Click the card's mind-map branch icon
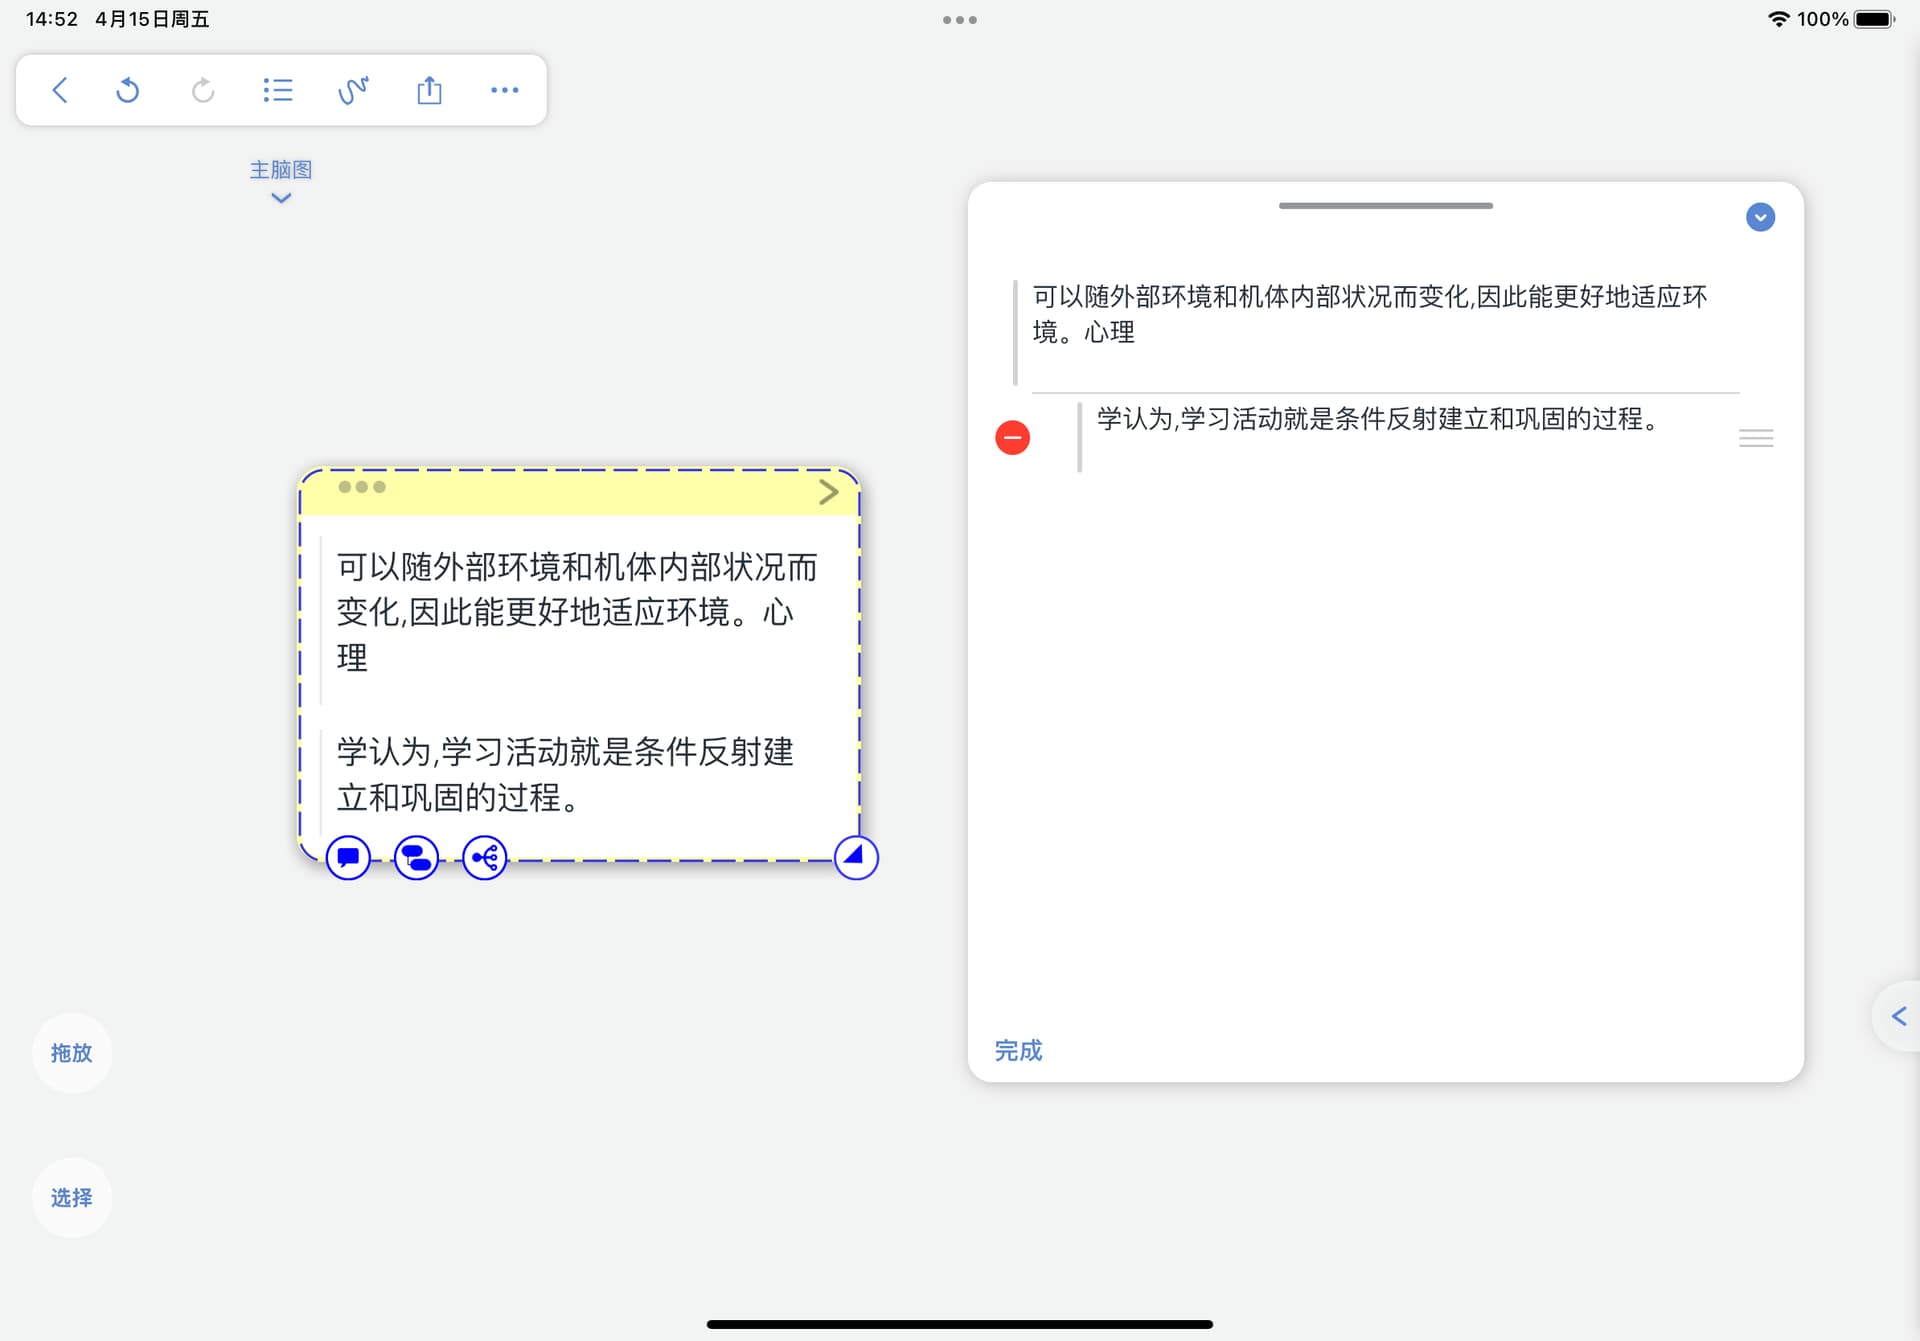This screenshot has height=1341, width=1920. 485,857
